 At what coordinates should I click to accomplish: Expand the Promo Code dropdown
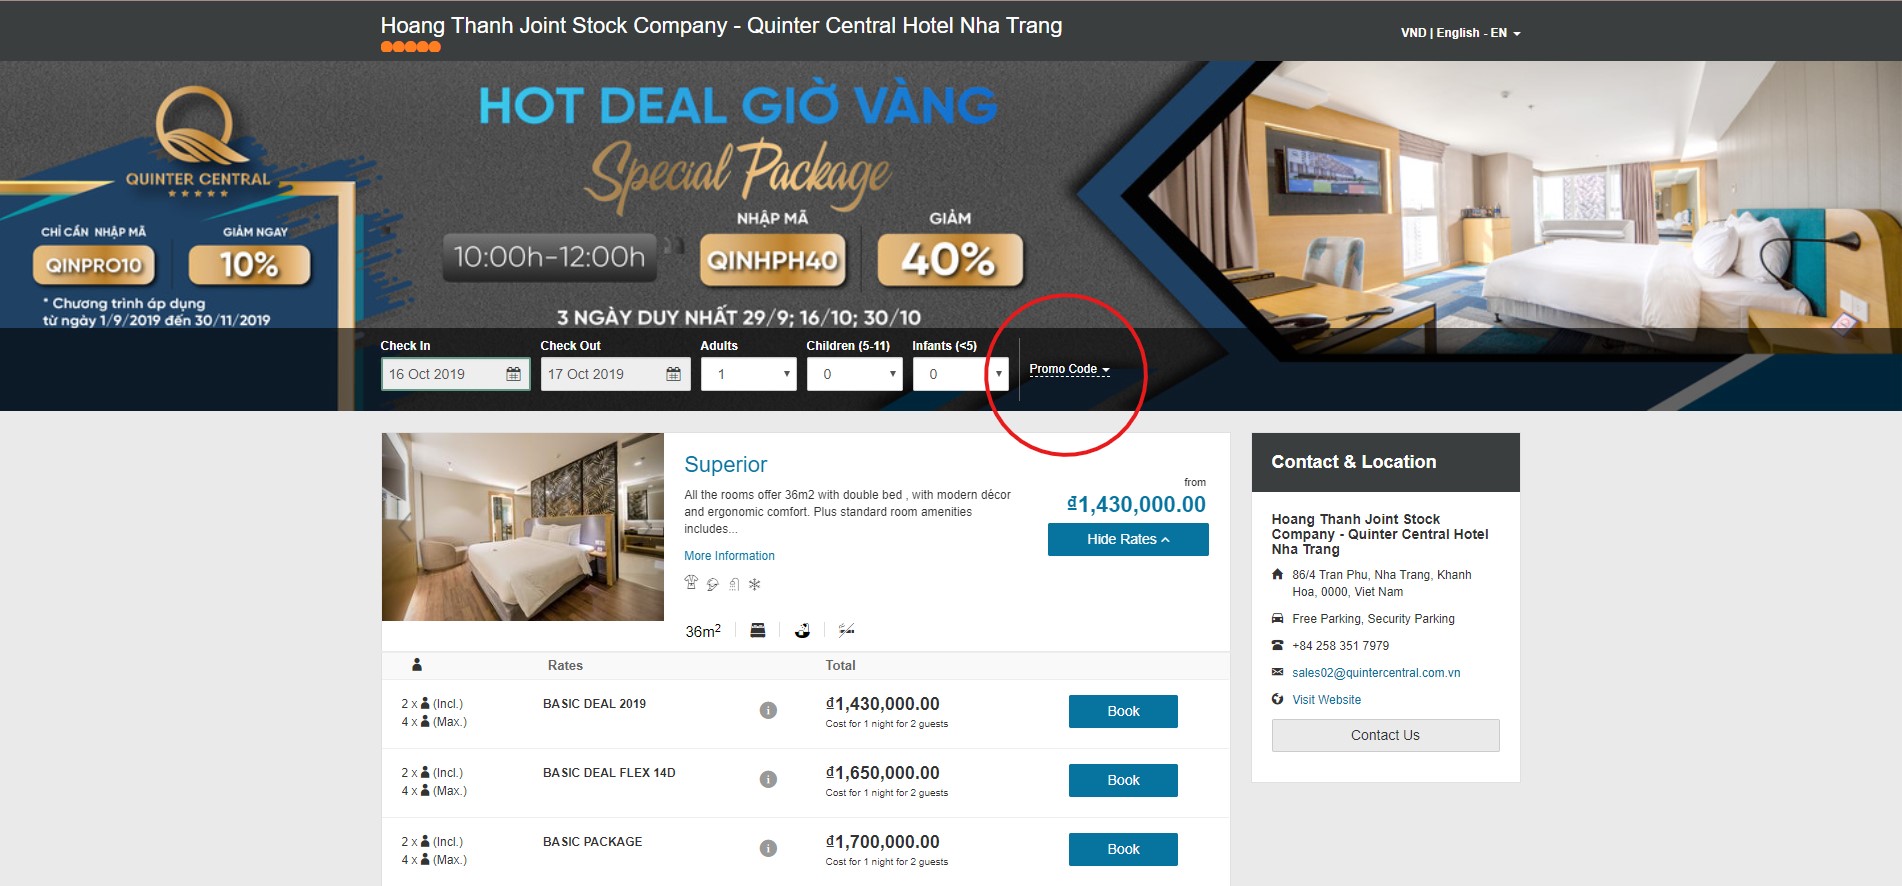tap(1069, 369)
